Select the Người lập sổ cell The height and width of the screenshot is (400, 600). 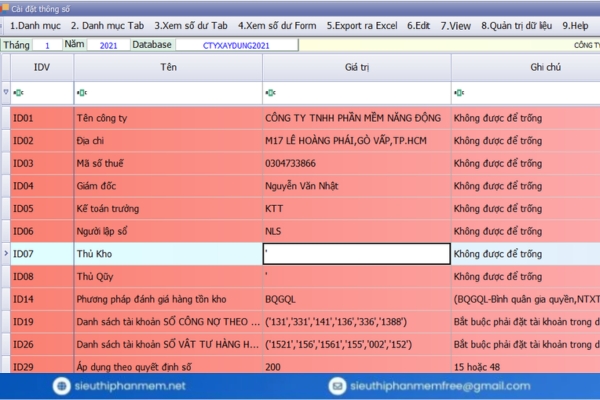tap(168, 231)
